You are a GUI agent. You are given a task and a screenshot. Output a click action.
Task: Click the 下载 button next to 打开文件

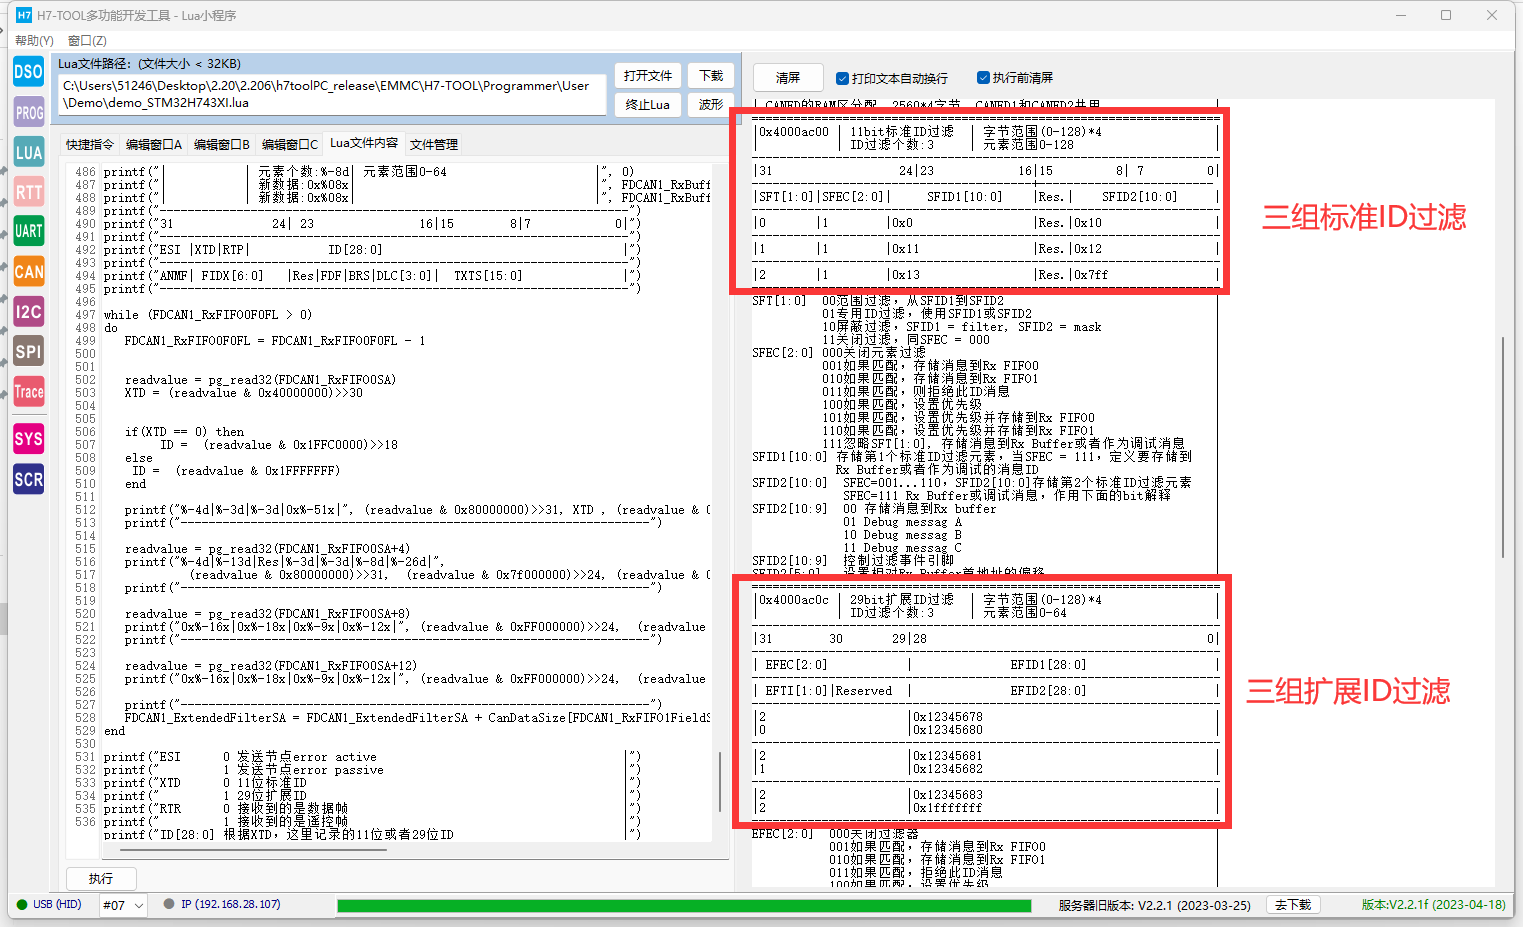pos(711,76)
